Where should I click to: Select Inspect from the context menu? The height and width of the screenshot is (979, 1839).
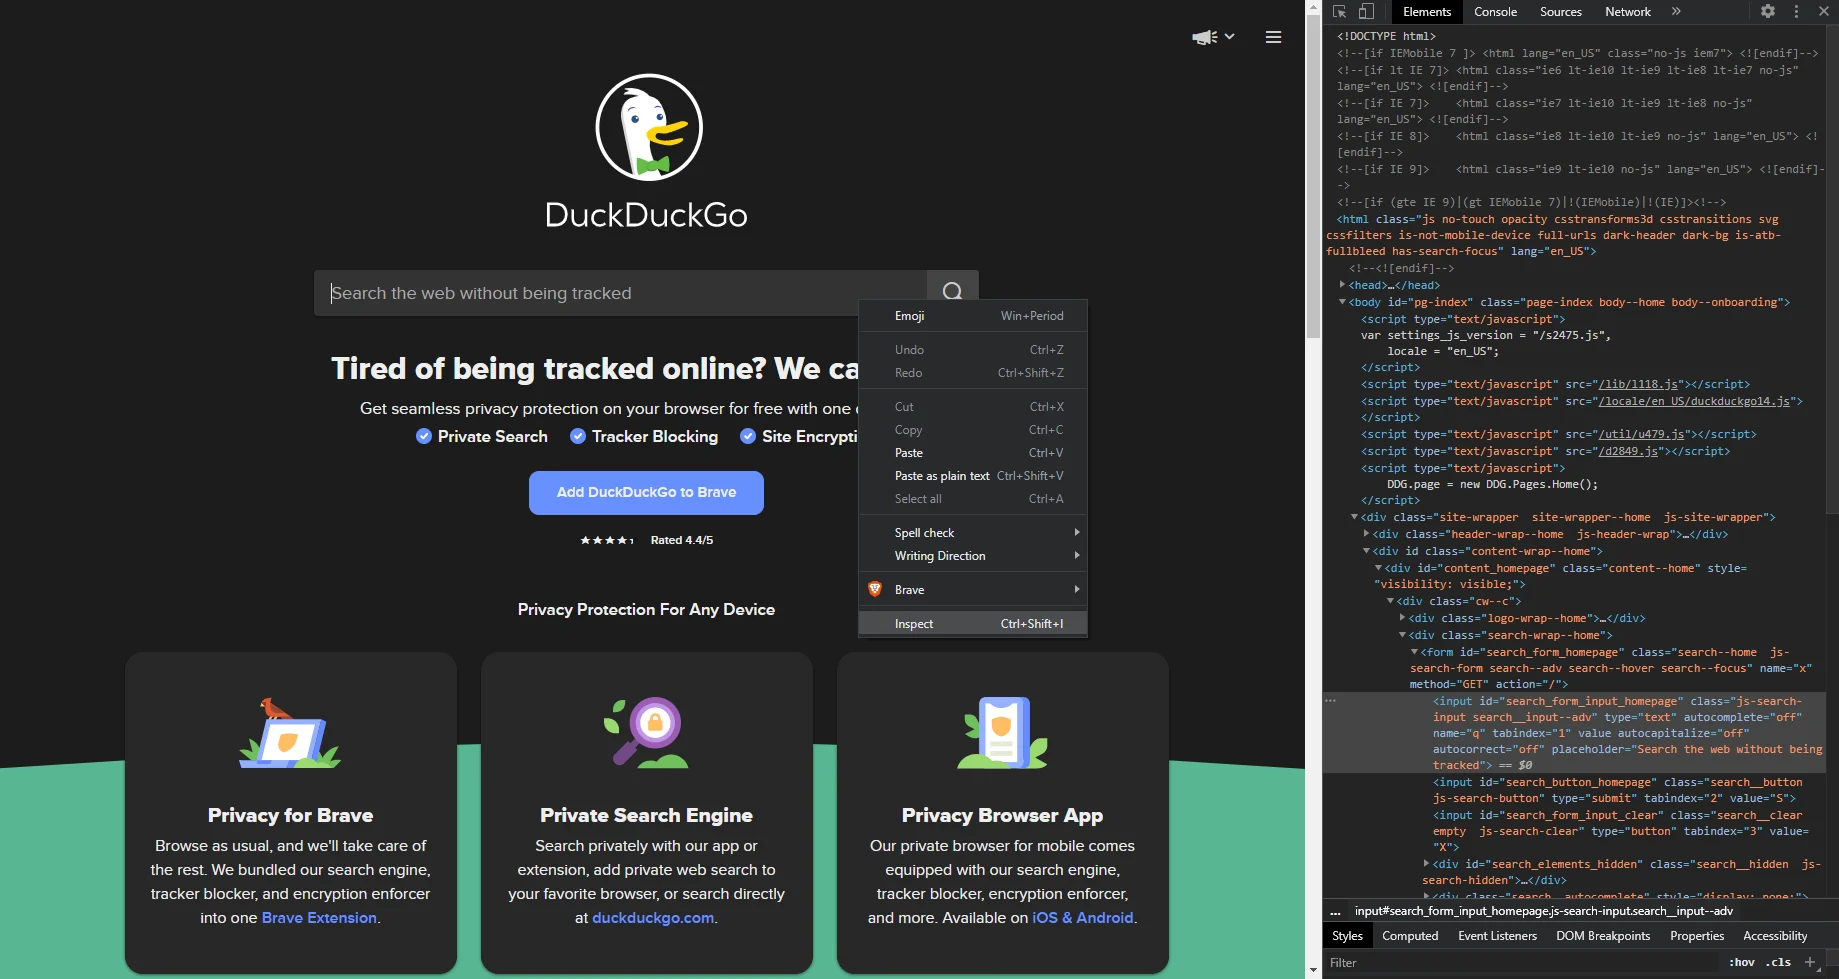913,622
